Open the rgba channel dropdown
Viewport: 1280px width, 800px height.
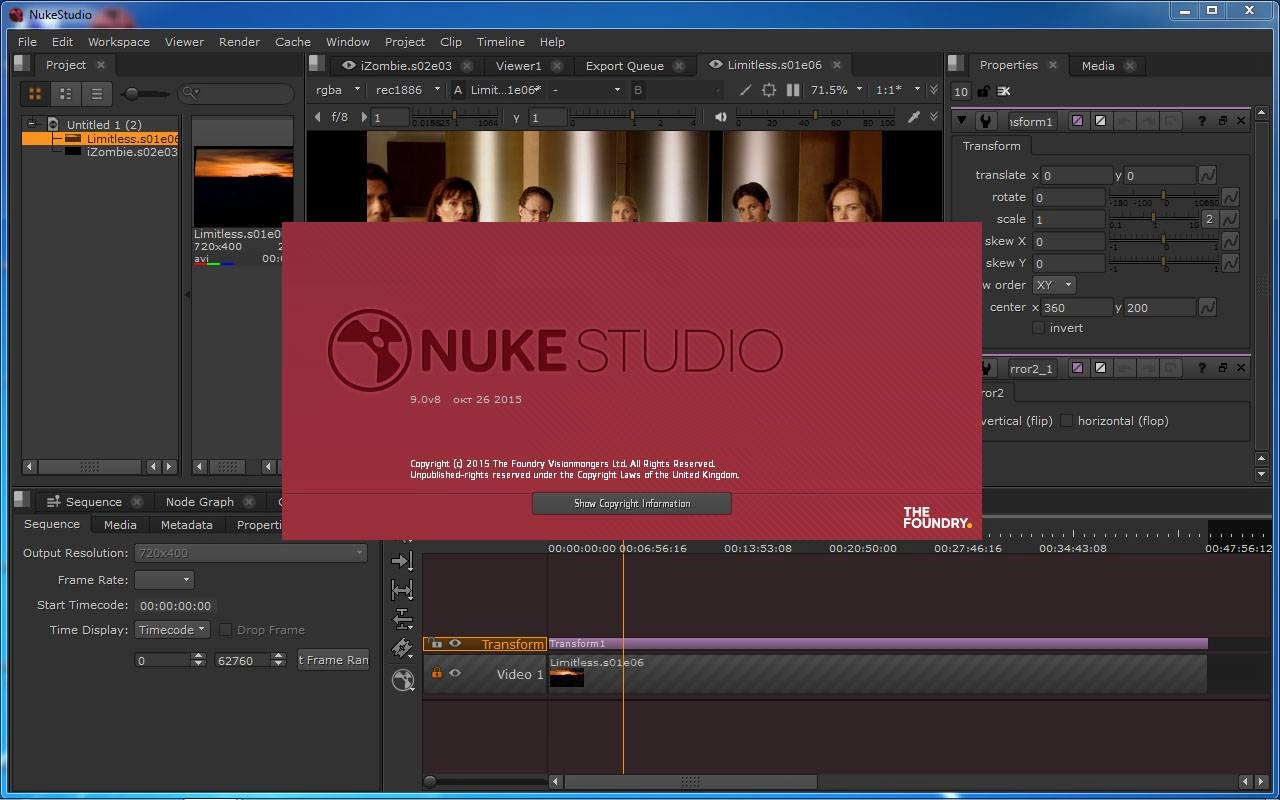pos(338,90)
